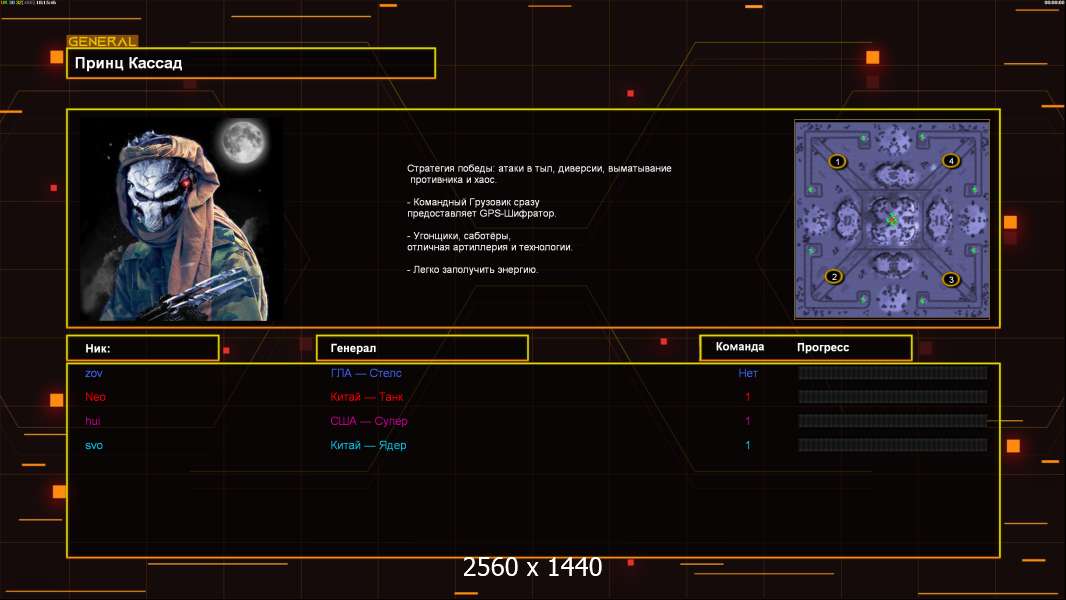Click the progress bar for player zov
The width and height of the screenshot is (1066, 600).
[x=892, y=373]
